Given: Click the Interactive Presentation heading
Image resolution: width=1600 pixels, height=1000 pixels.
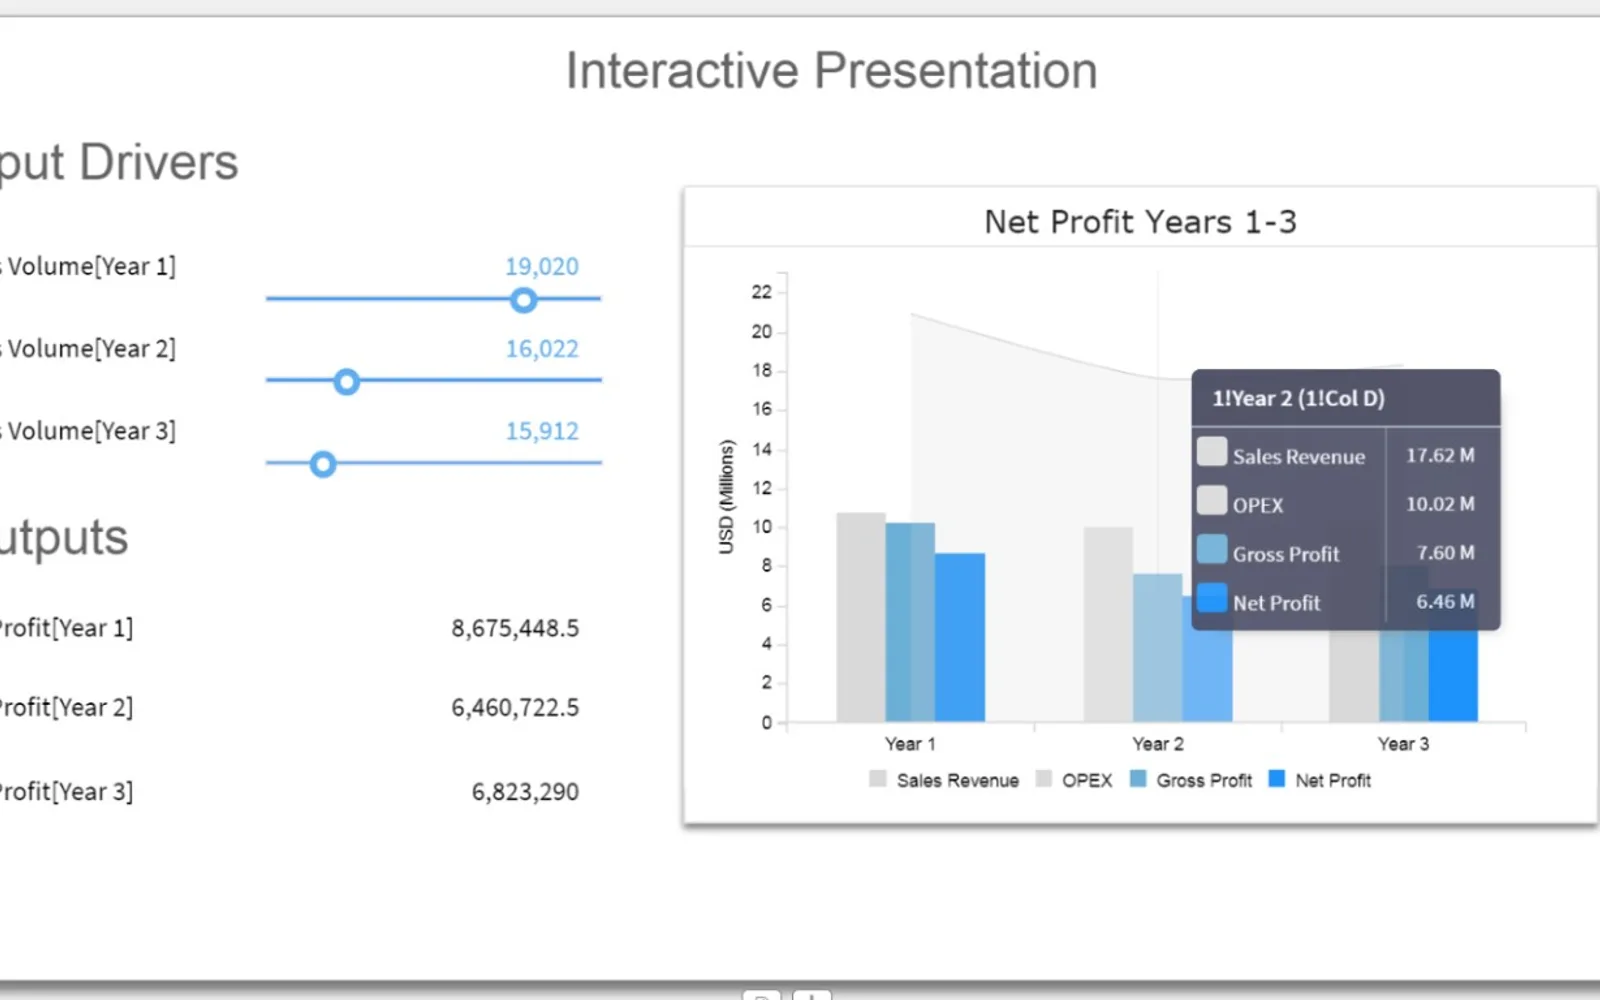Looking at the screenshot, I should 832,71.
